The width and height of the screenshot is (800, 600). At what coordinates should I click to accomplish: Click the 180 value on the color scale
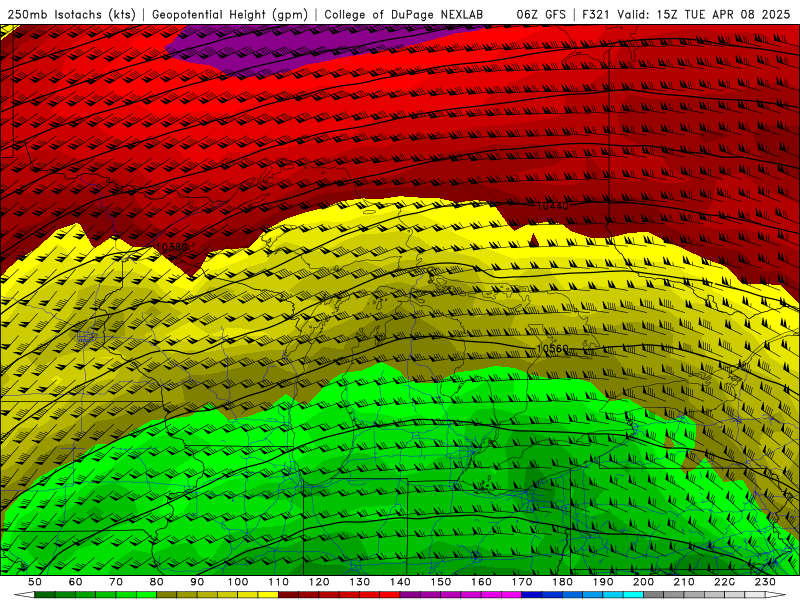coord(562,582)
